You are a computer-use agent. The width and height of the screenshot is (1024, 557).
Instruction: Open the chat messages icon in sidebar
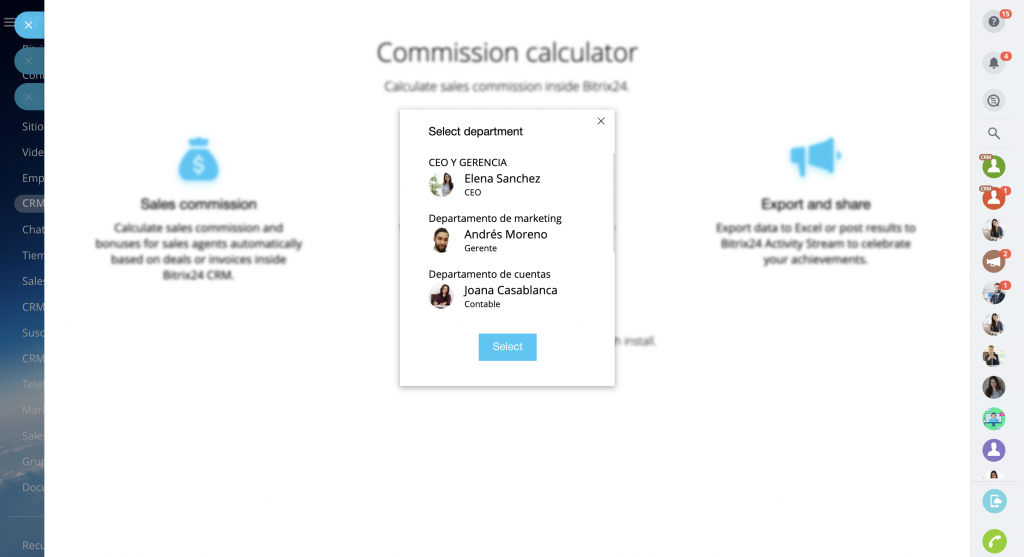point(993,100)
